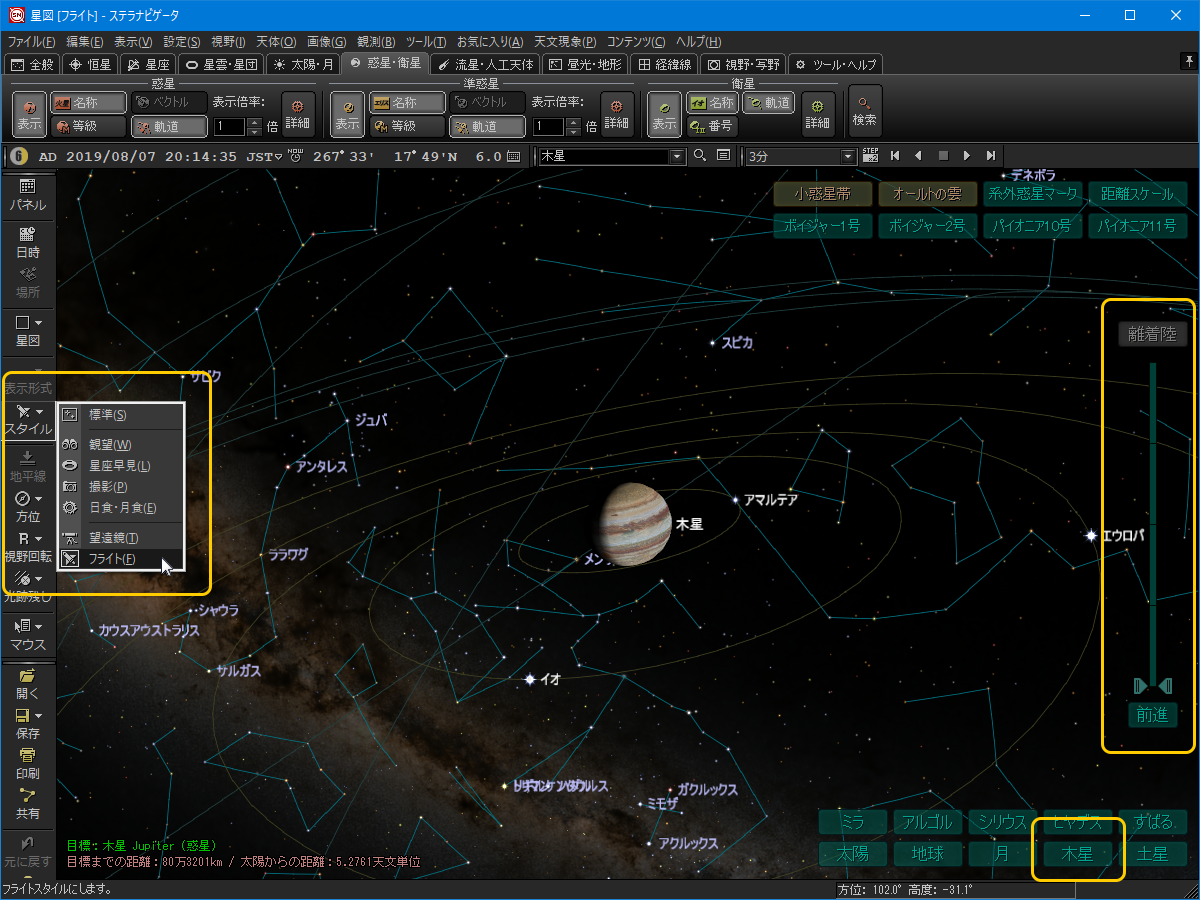
Task: Open the 日時 date-time setting
Action: 28,242
